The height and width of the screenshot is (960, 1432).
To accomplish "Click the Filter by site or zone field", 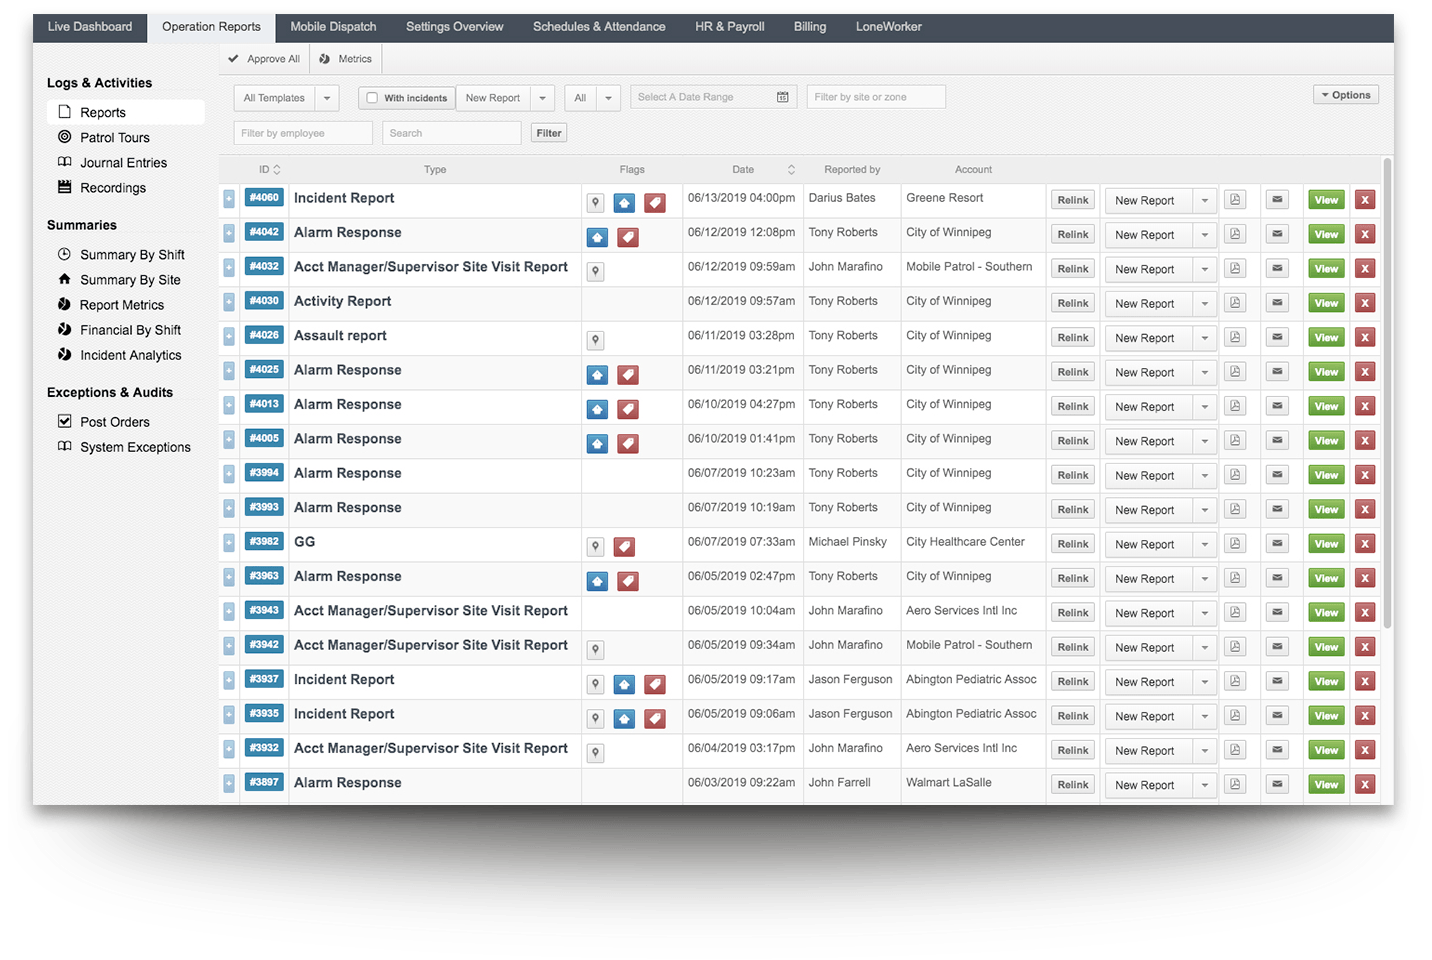I will click(876, 97).
